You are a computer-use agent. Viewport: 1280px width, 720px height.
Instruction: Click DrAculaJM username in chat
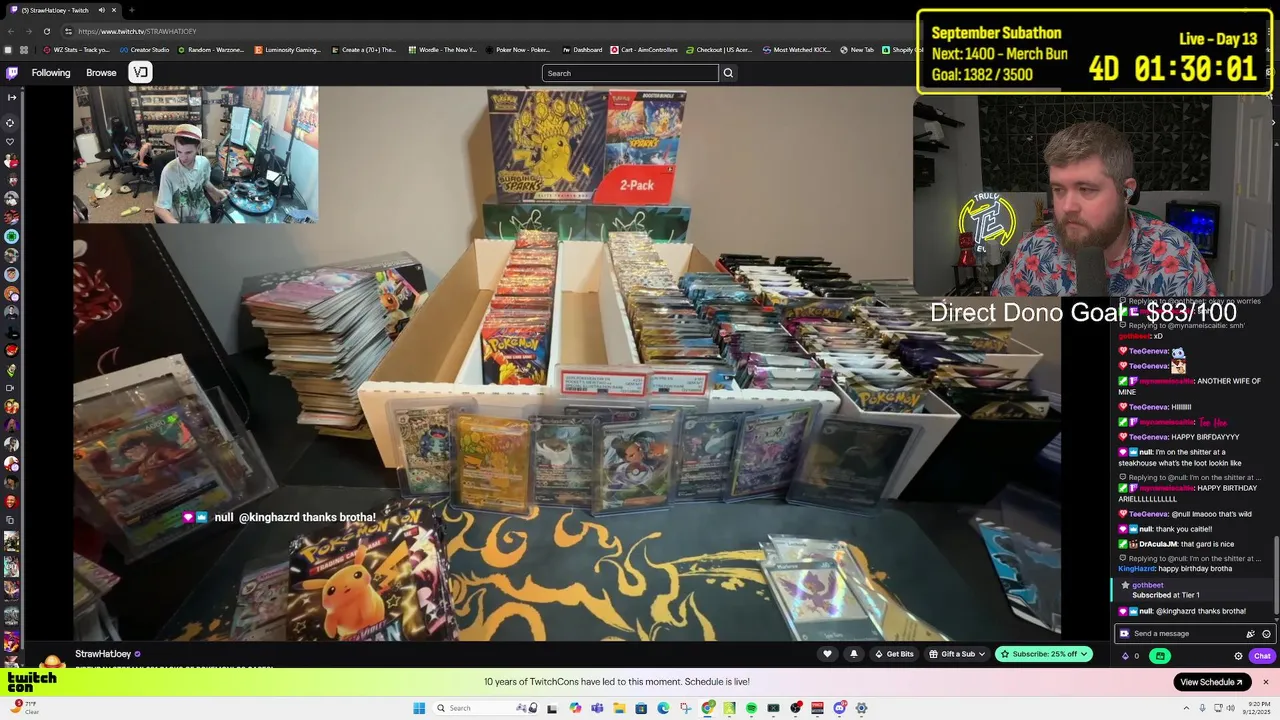coord(1158,544)
